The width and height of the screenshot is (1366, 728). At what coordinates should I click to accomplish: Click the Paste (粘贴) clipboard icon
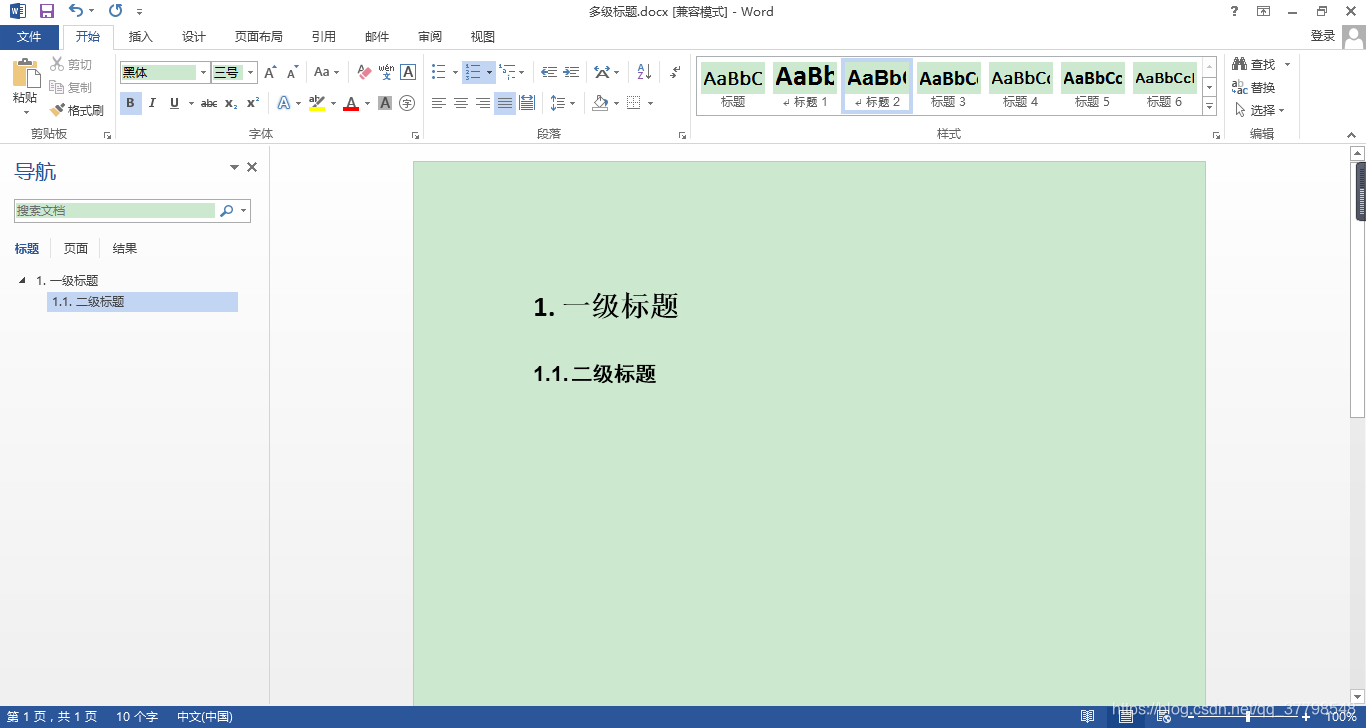pyautogui.click(x=25, y=73)
